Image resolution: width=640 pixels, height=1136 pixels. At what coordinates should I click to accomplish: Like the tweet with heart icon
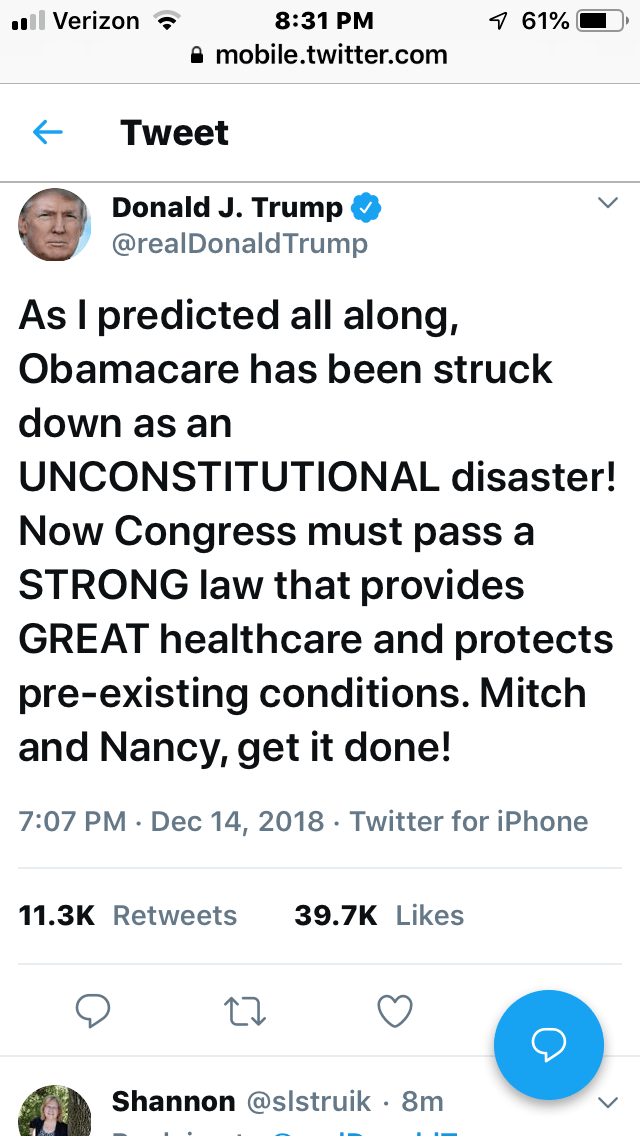(x=395, y=1011)
